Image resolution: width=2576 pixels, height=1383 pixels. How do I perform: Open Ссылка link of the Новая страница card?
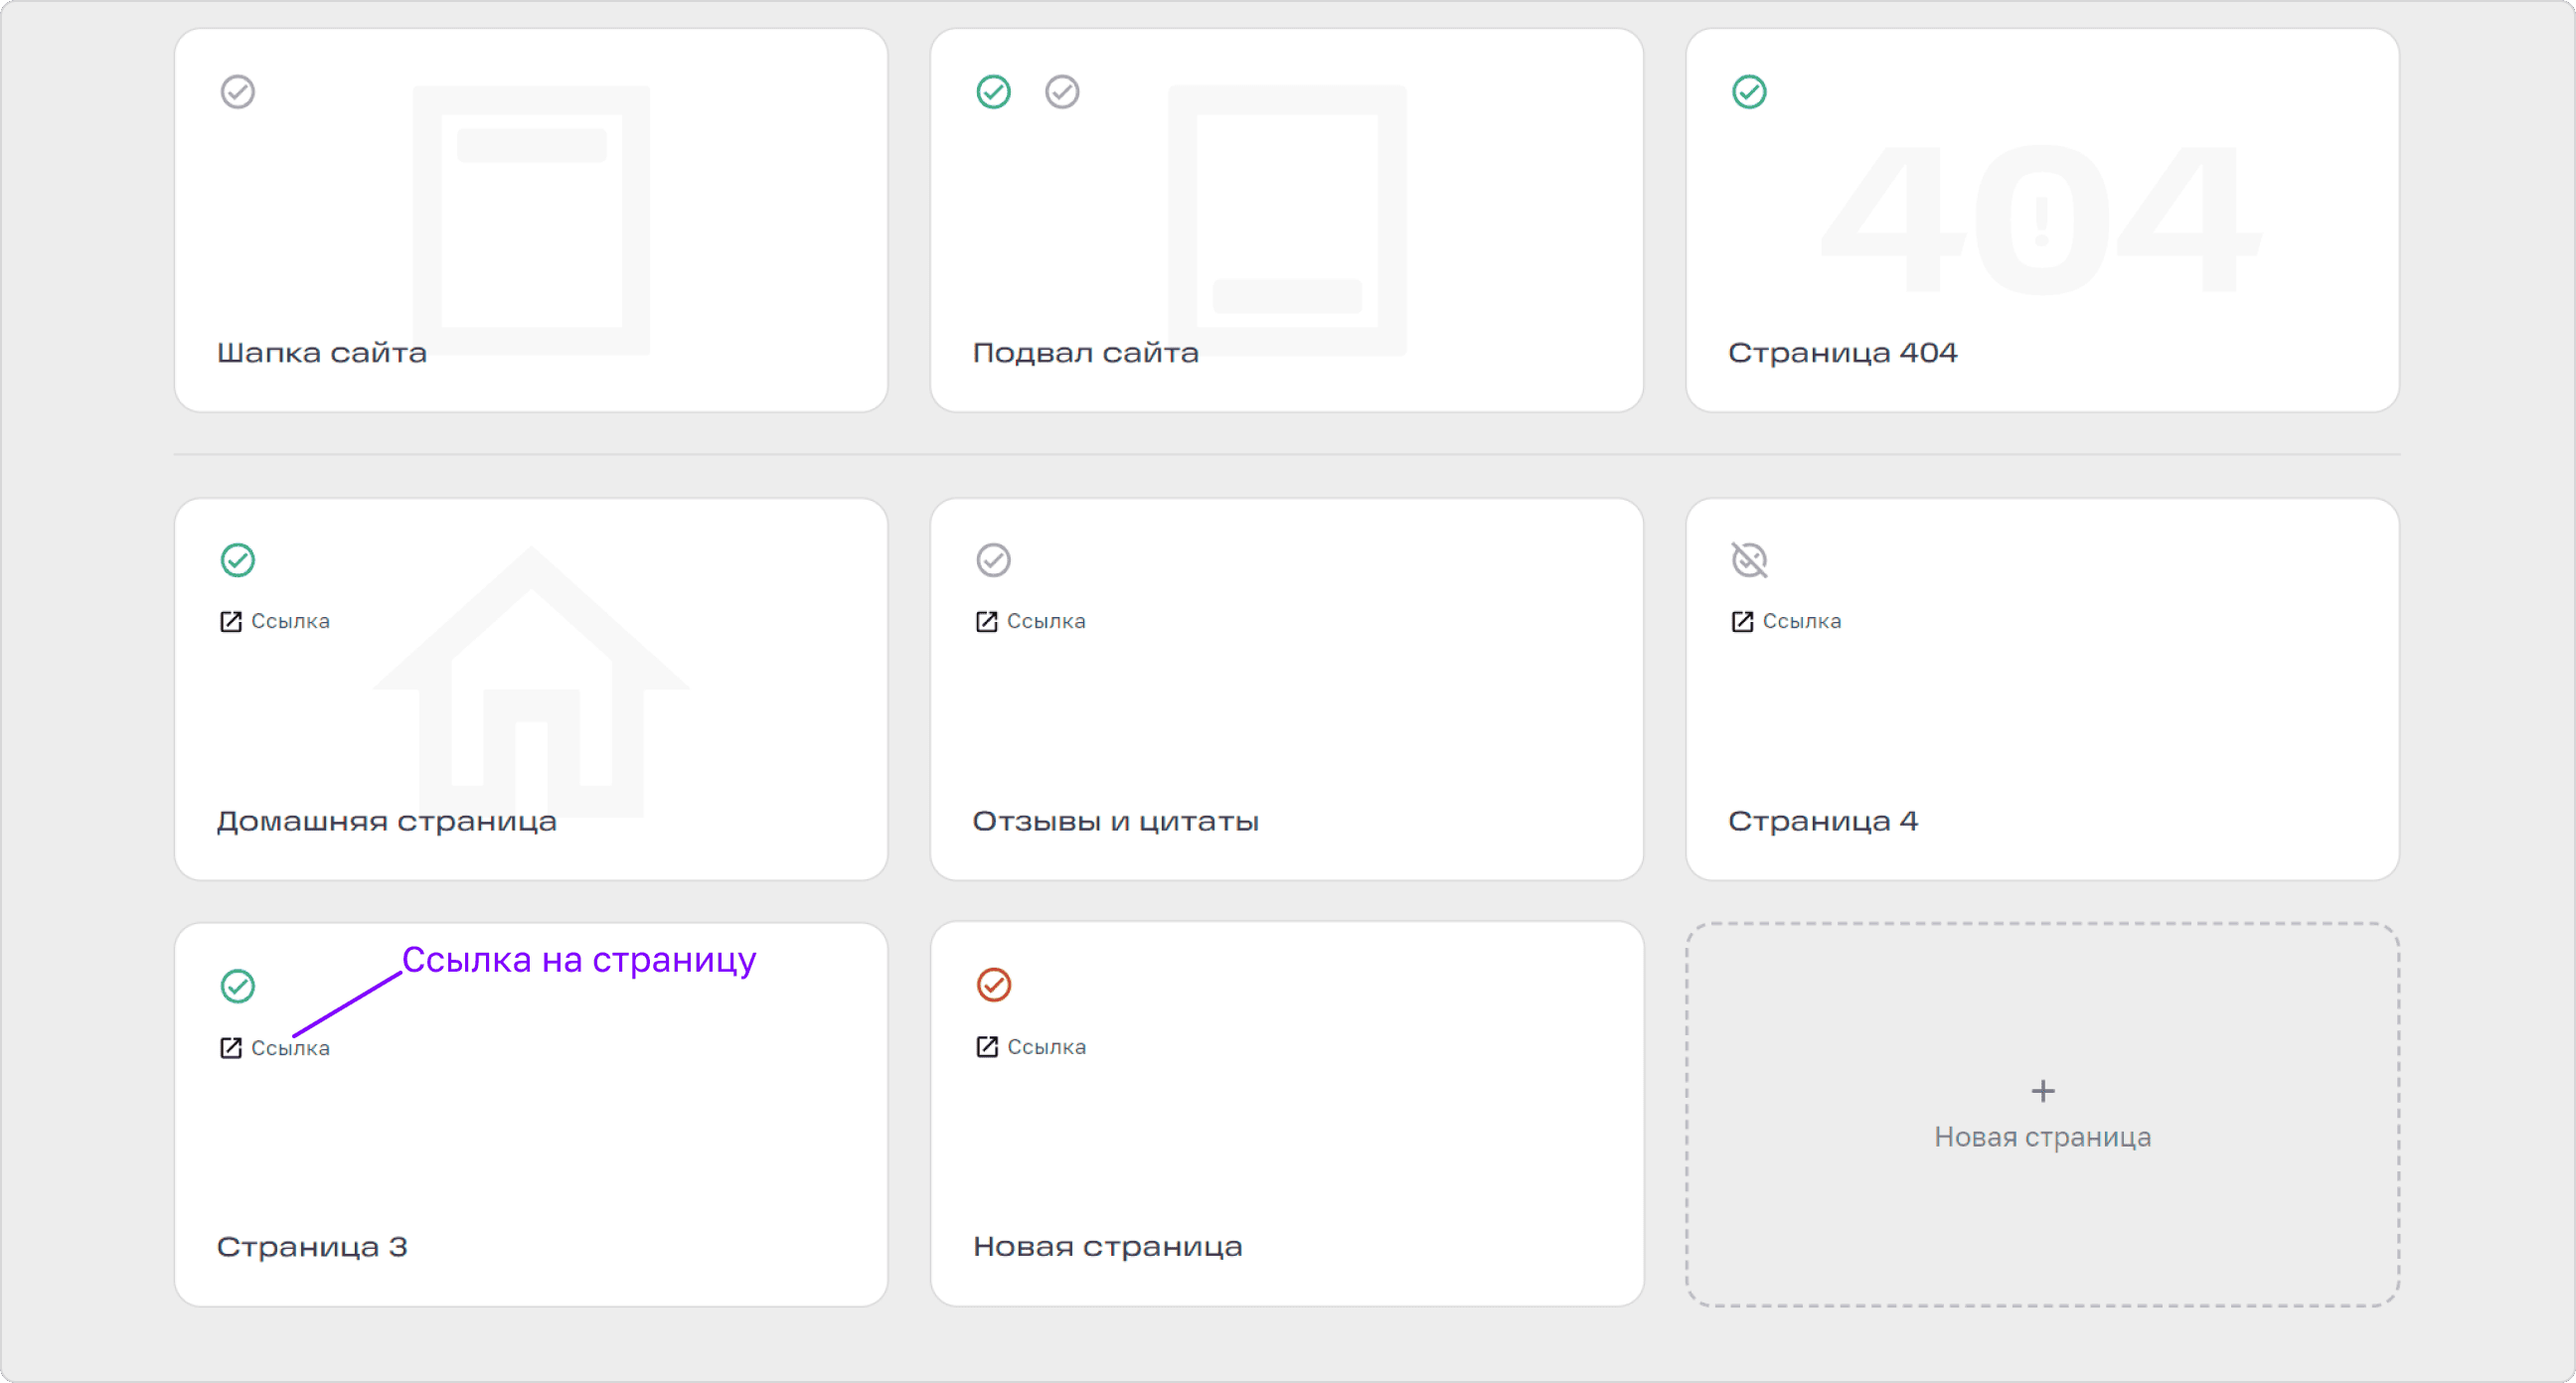tap(1046, 1047)
